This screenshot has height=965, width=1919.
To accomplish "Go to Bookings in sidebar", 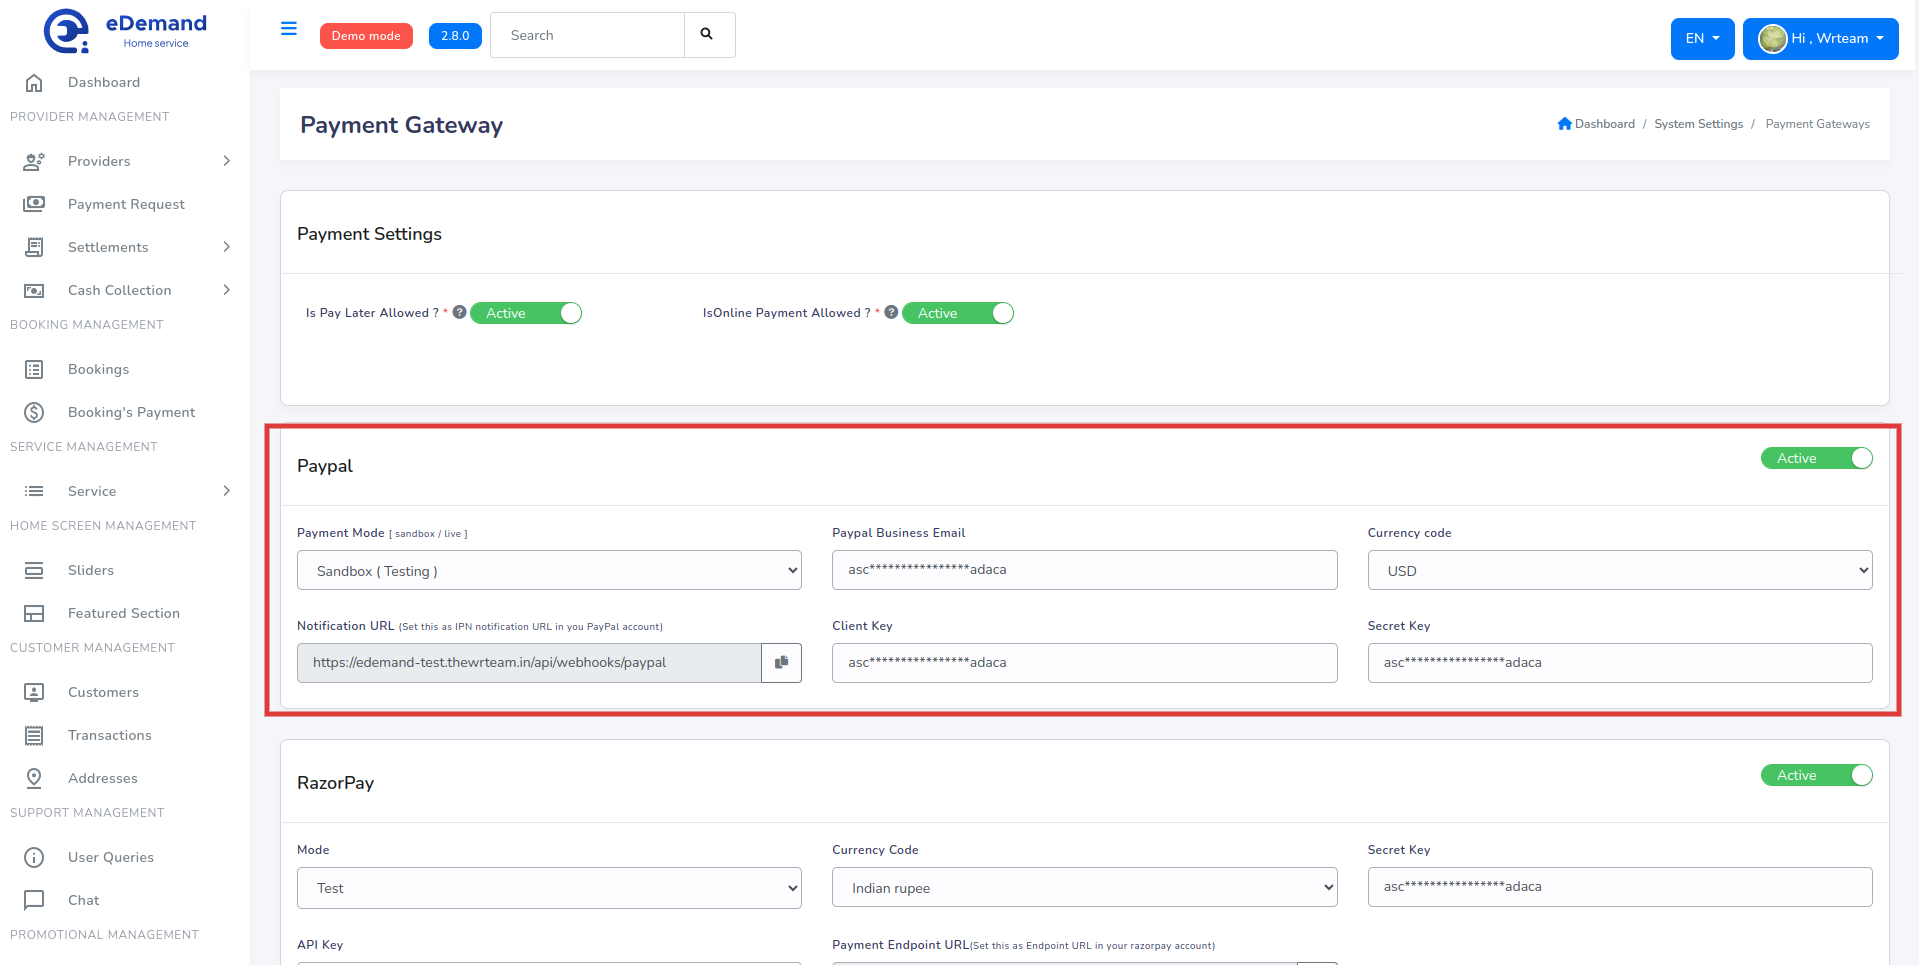I will pyautogui.click(x=98, y=369).
